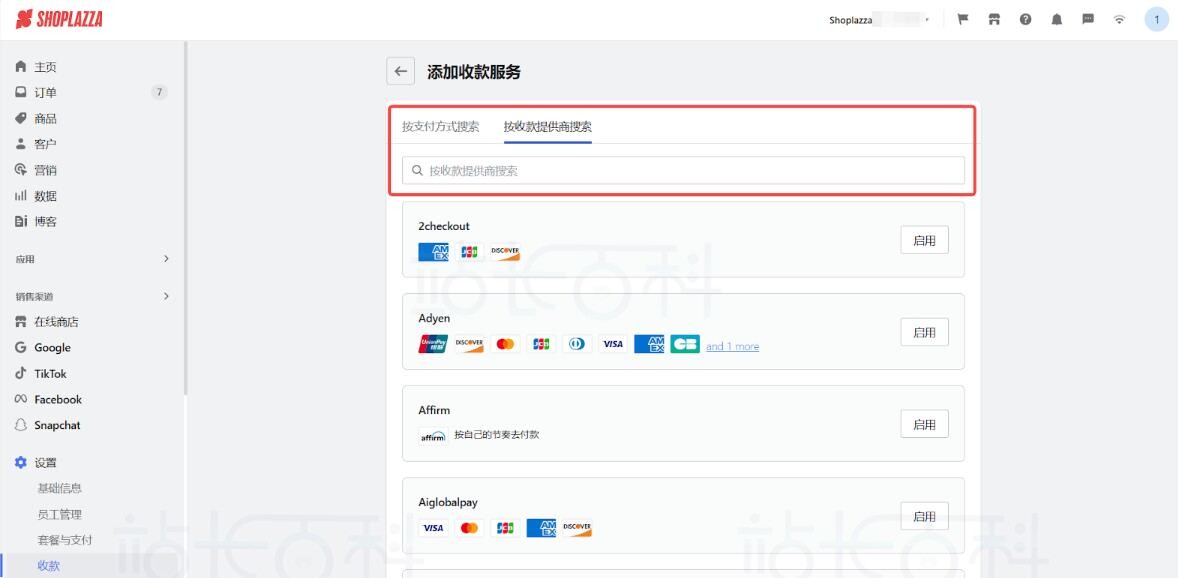Image resolution: width=1178 pixels, height=578 pixels.
Task: Open the Shoplazza store dropdown
Action: [879, 20]
